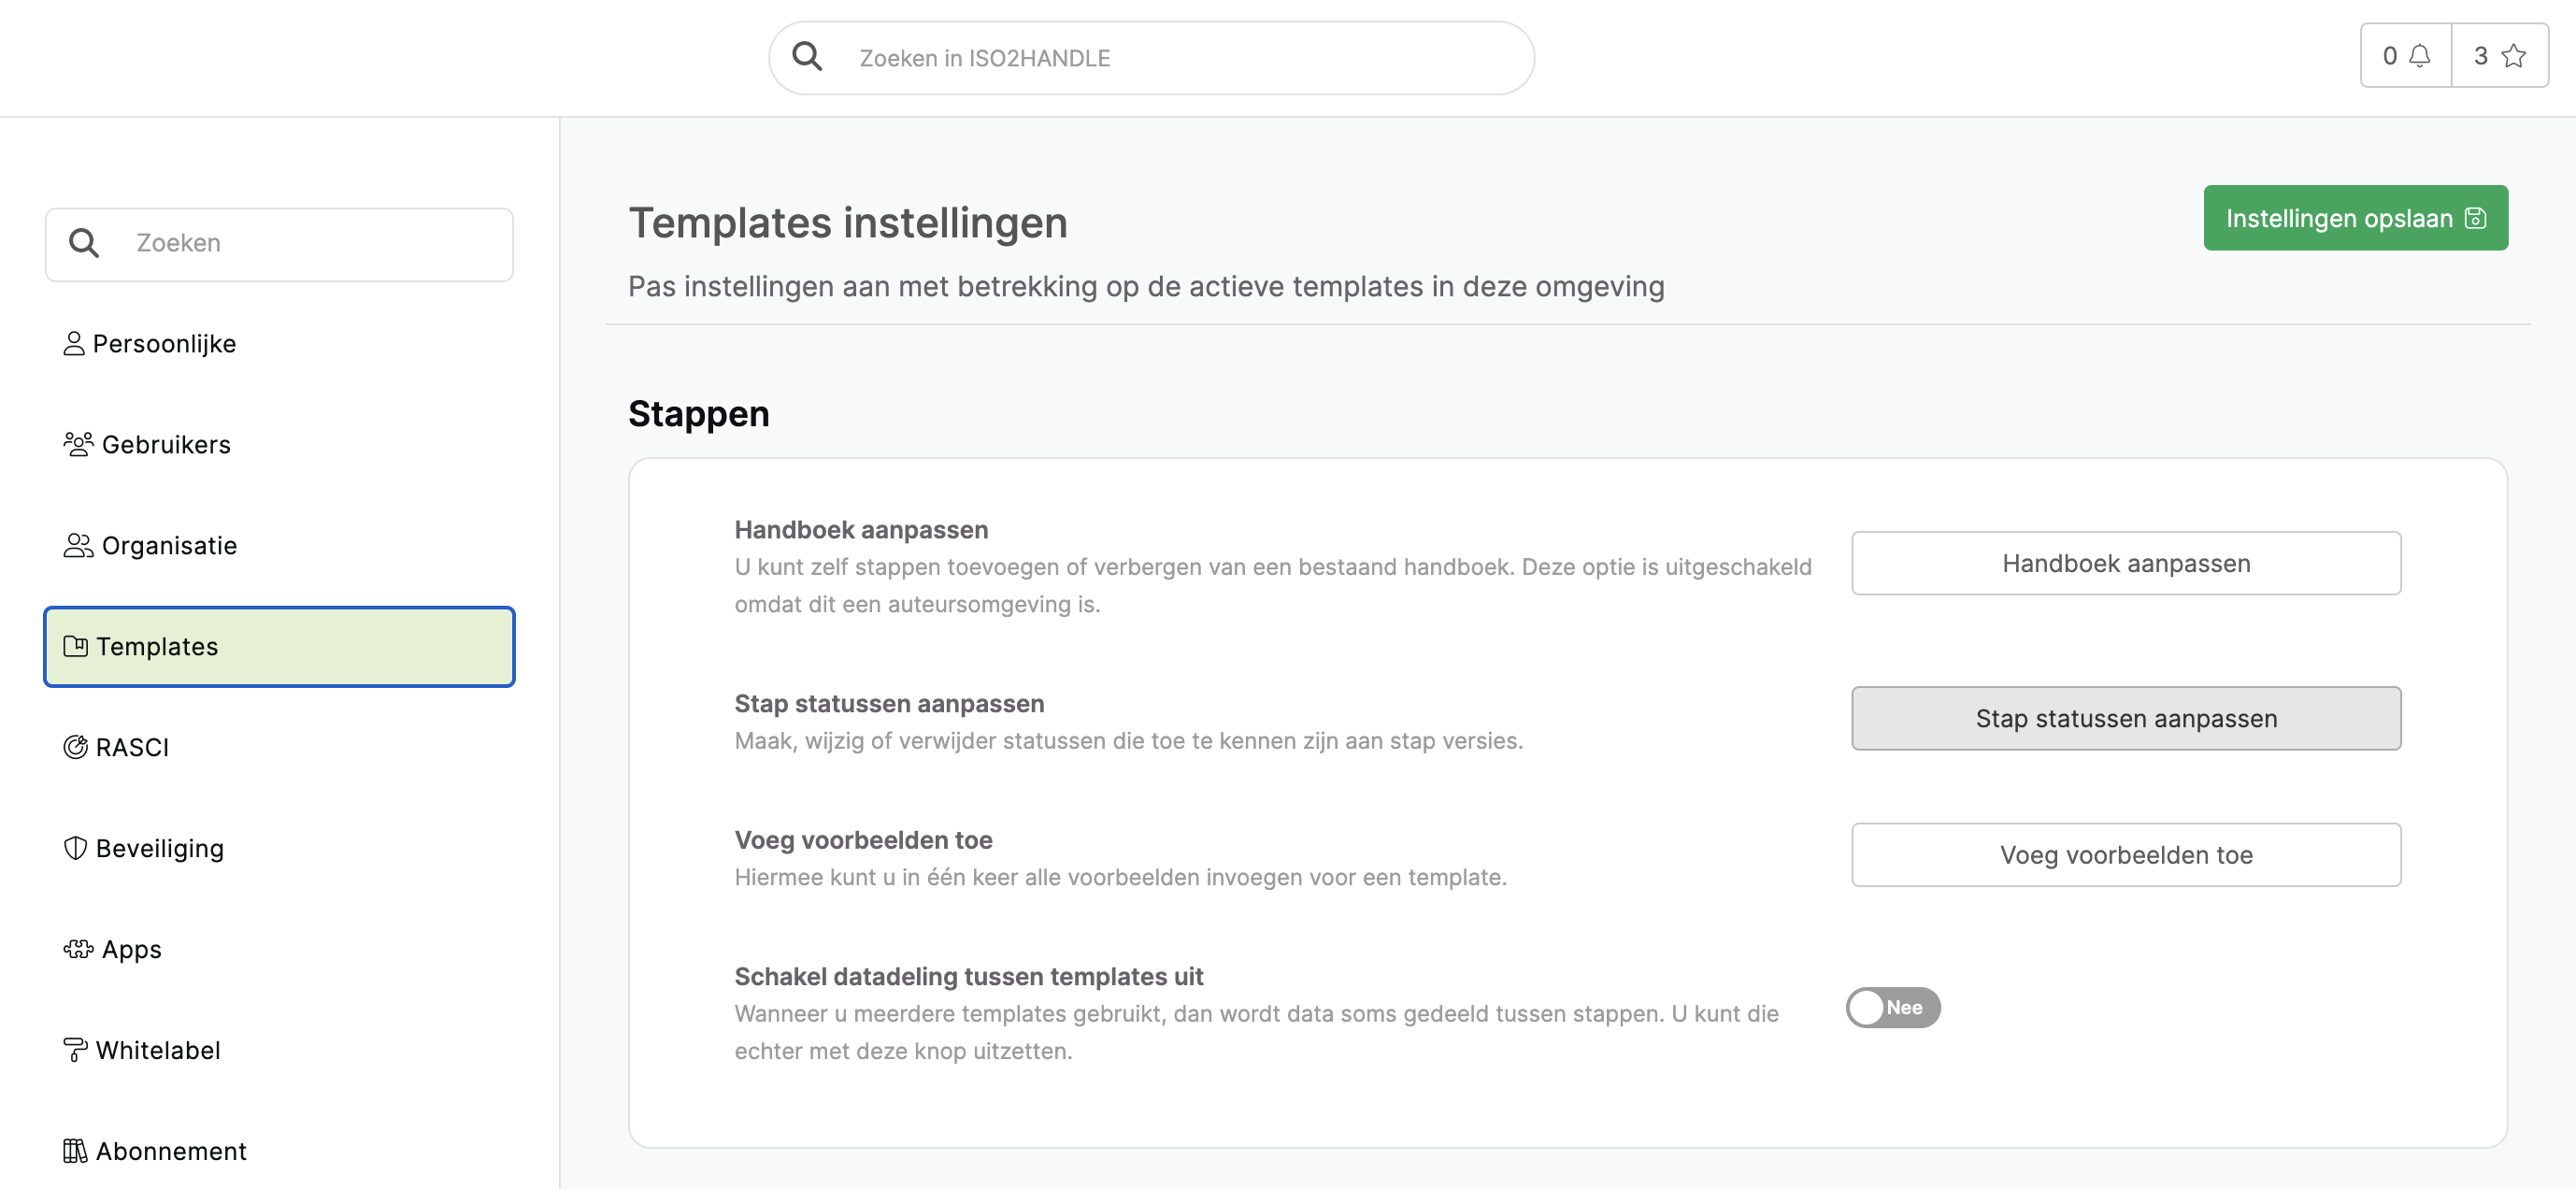
Task: Click the notifications bell icon
Action: click(x=2419, y=56)
